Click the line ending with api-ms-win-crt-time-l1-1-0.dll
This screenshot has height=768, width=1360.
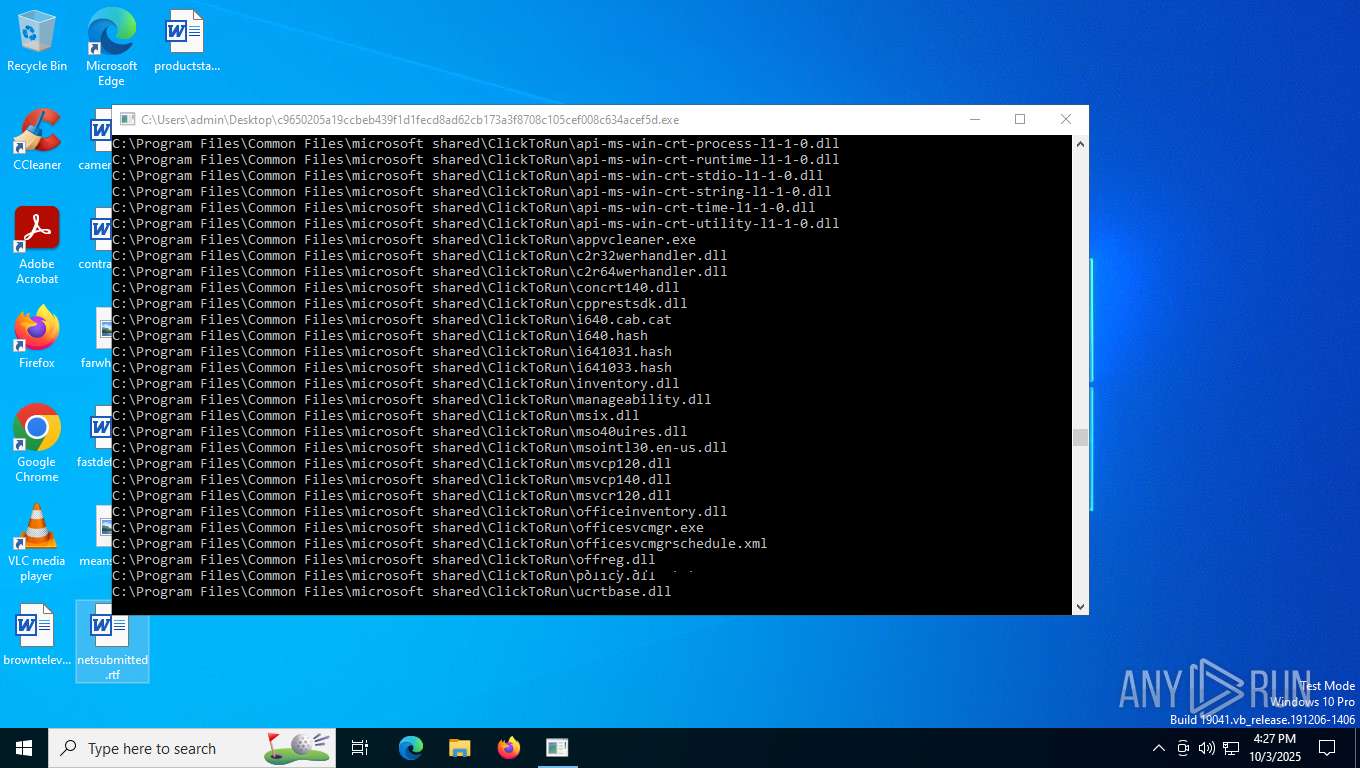tap(464, 208)
